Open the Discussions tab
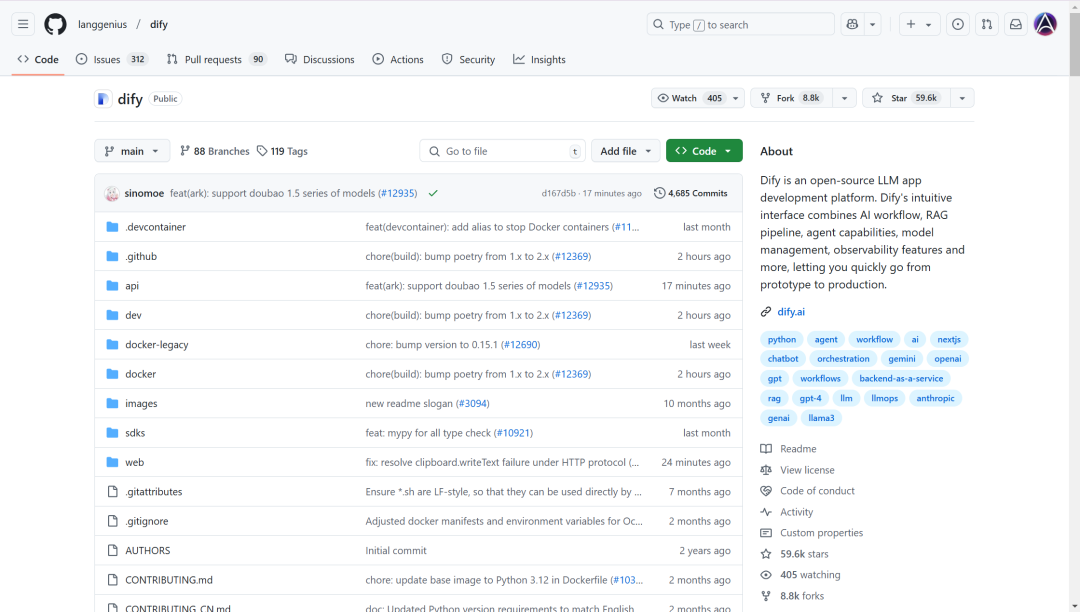Image resolution: width=1080 pixels, height=612 pixels. (x=320, y=60)
